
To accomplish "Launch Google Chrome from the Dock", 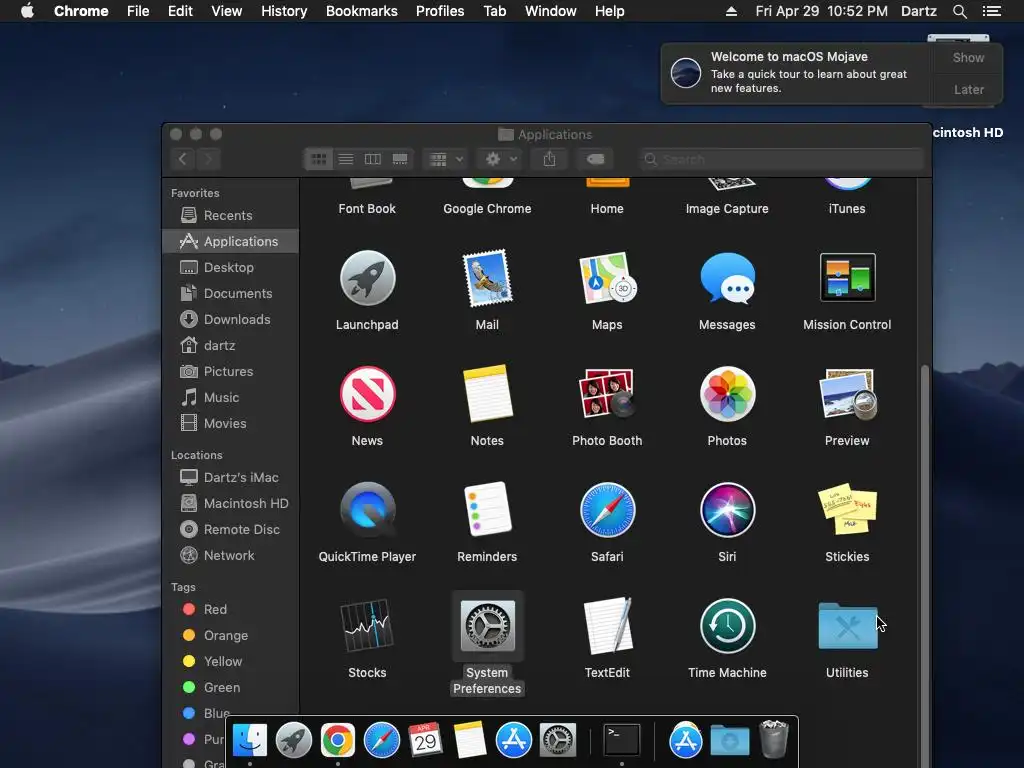I will pos(338,740).
